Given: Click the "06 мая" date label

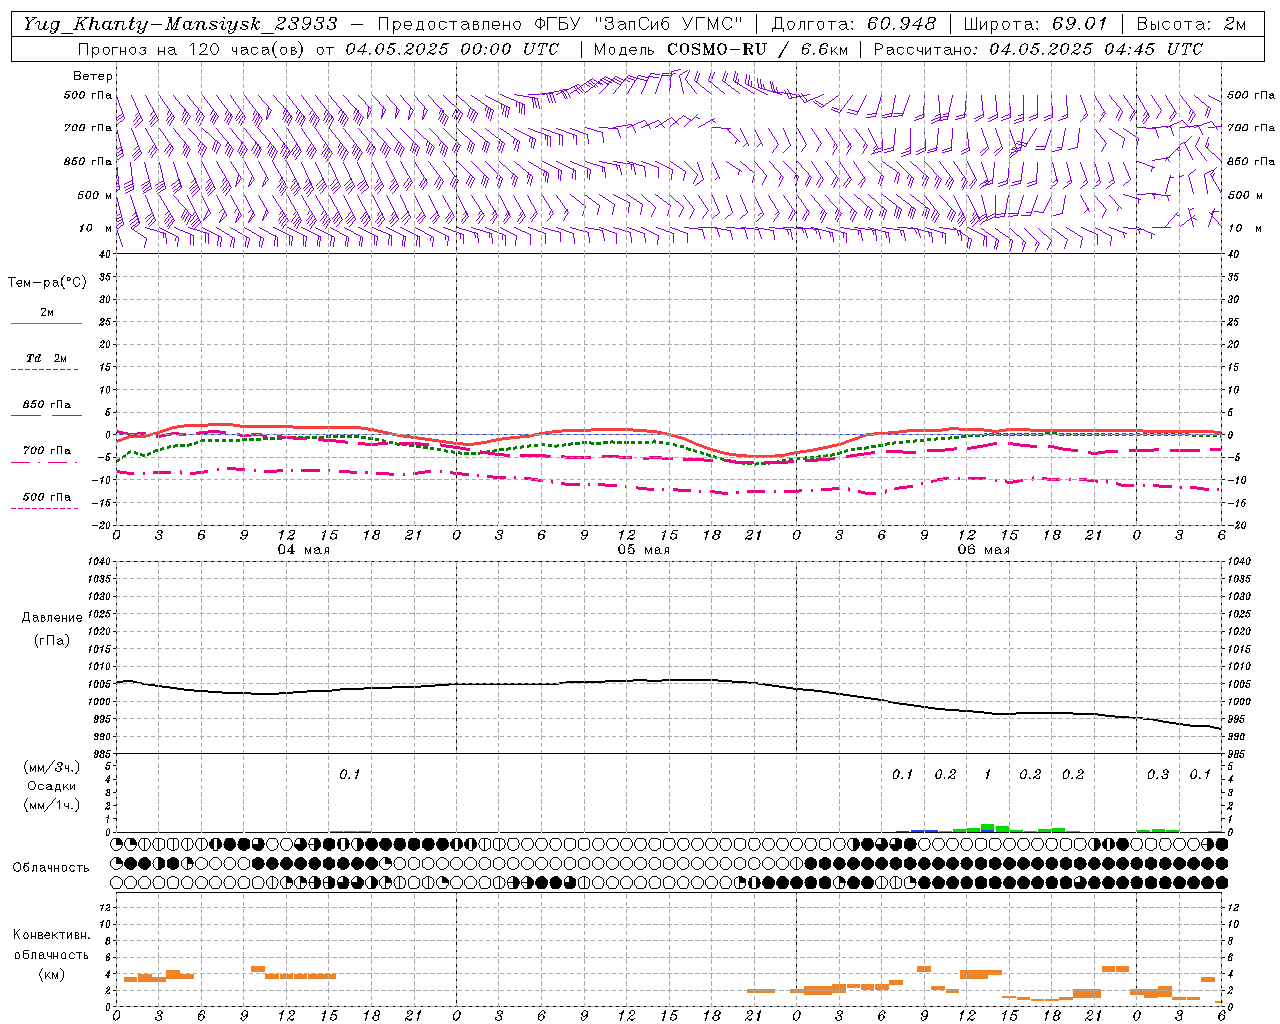Looking at the screenshot, I should (x=983, y=549).
